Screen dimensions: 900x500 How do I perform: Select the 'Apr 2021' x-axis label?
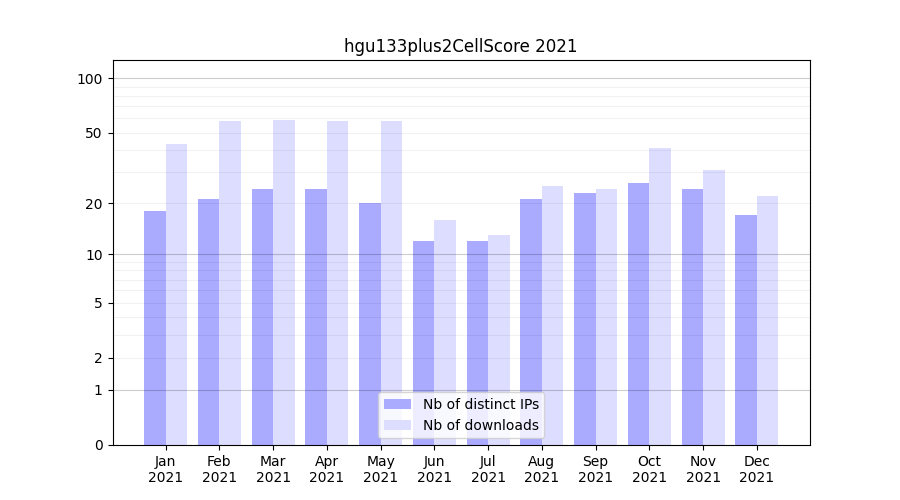[327, 469]
